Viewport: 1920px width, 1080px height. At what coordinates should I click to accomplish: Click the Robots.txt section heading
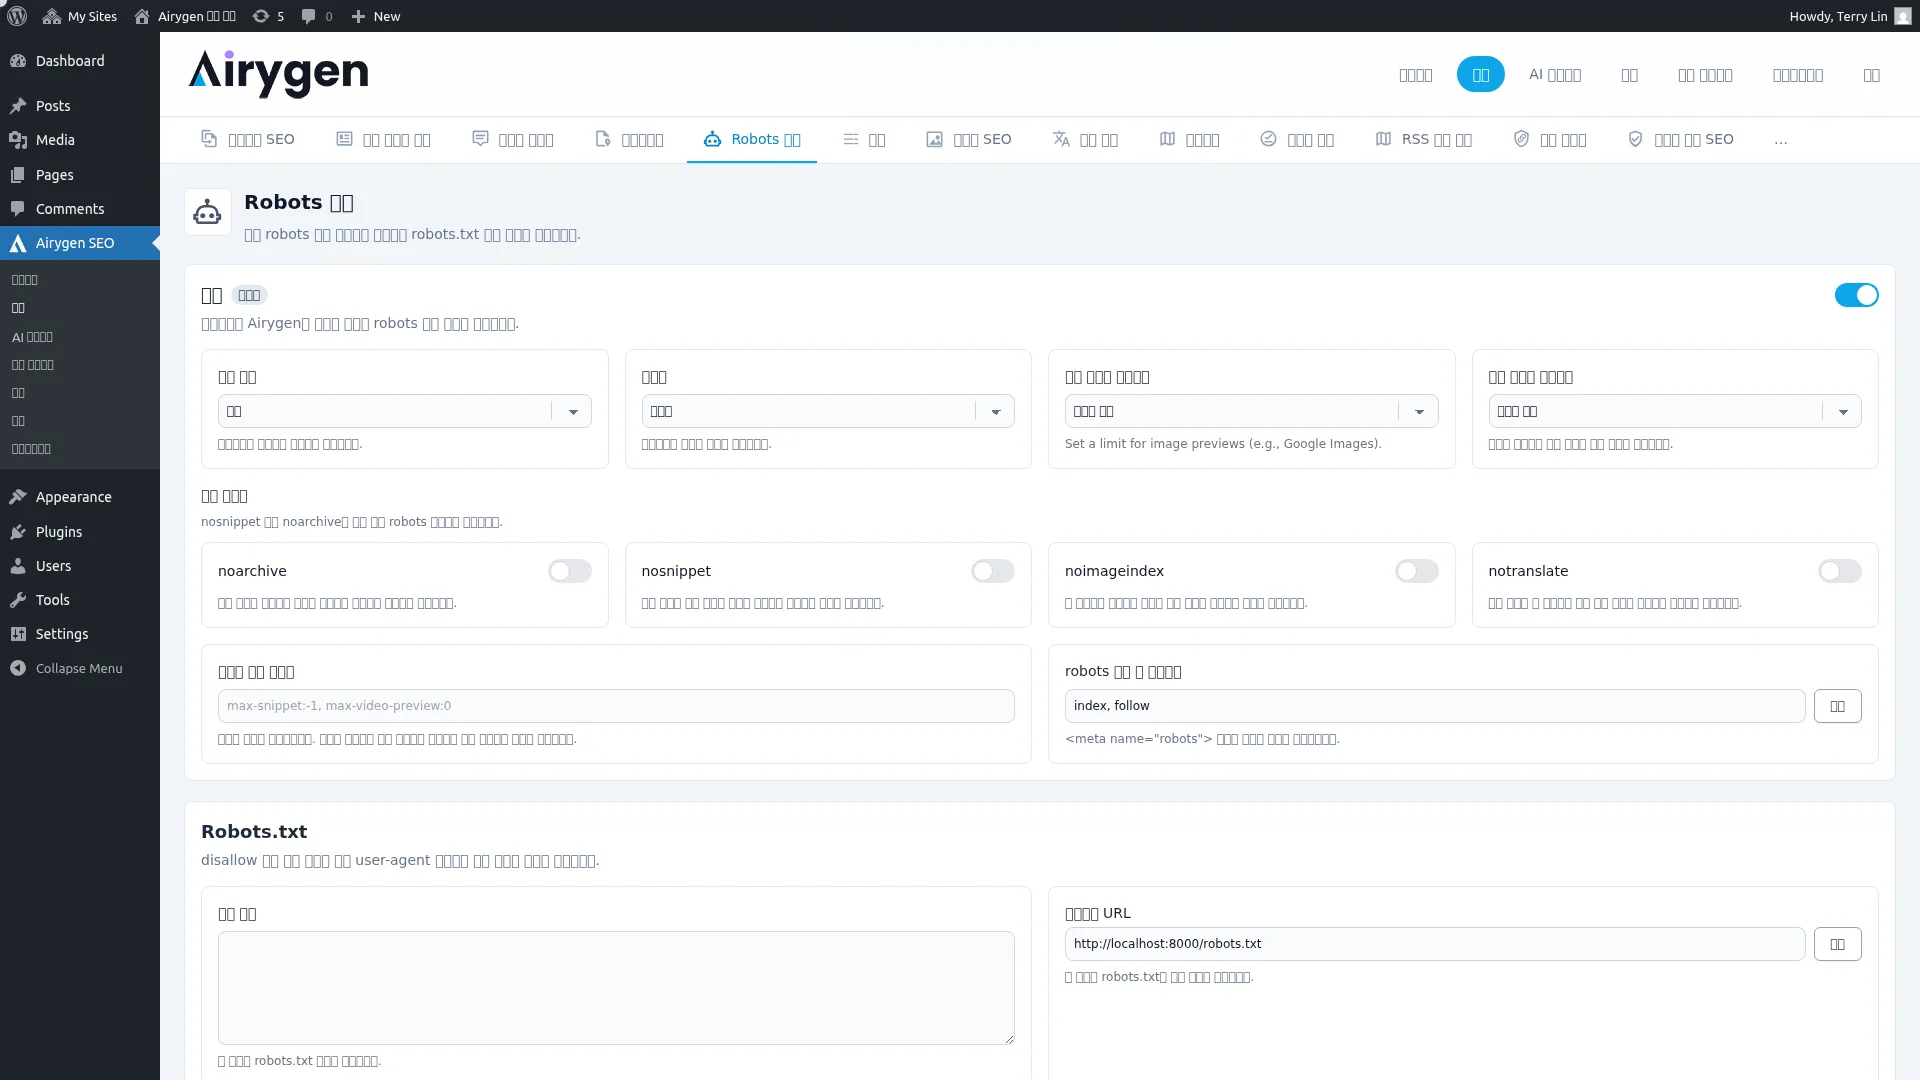(254, 832)
